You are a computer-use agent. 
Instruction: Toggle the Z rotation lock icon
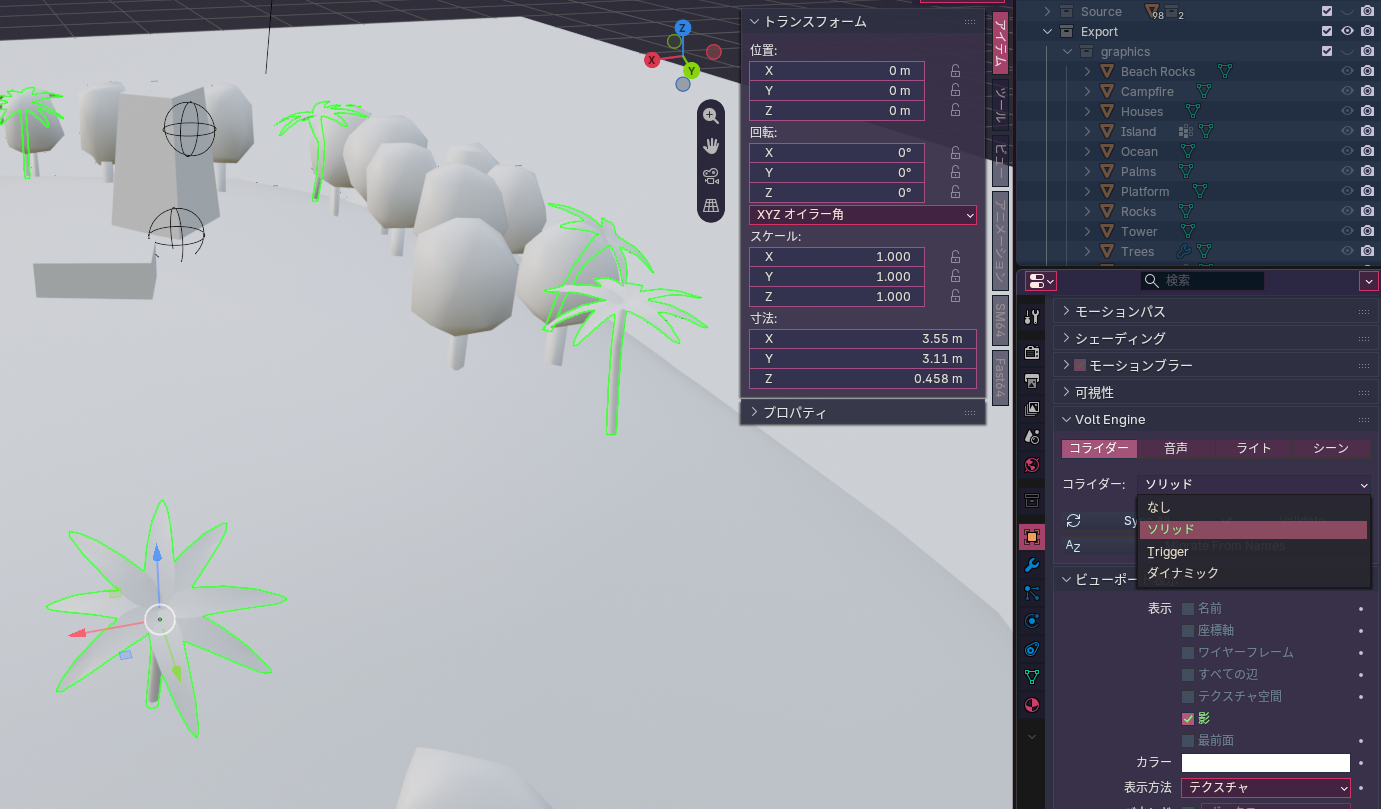click(x=955, y=193)
